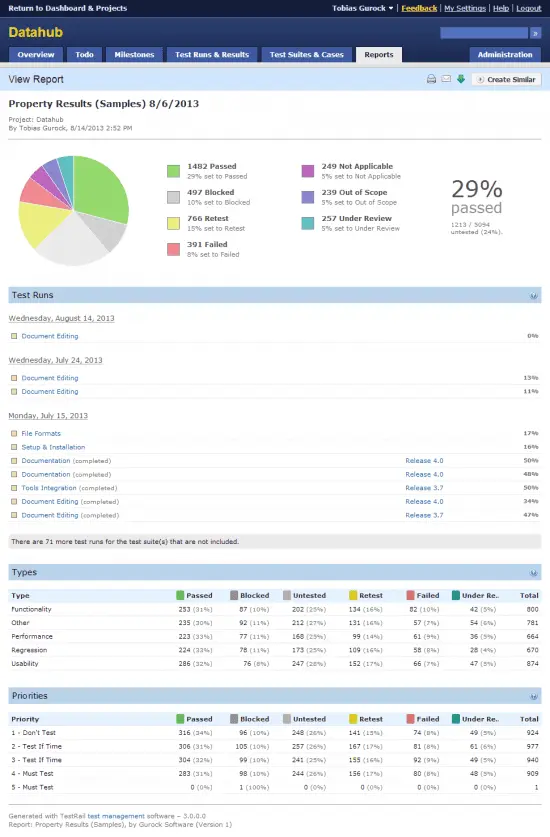Click the Setup & Installation run icon
Screen dimensions: 550x837
(x=14, y=447)
